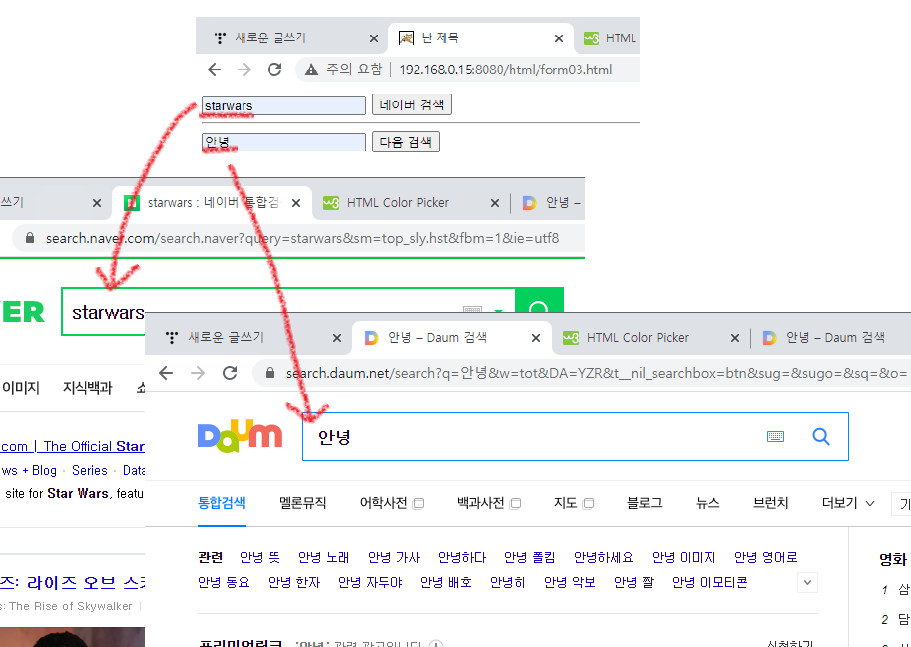Viewport: 911px width, 647px height.
Task: Open 지도 new-window icon
Action: point(588,504)
